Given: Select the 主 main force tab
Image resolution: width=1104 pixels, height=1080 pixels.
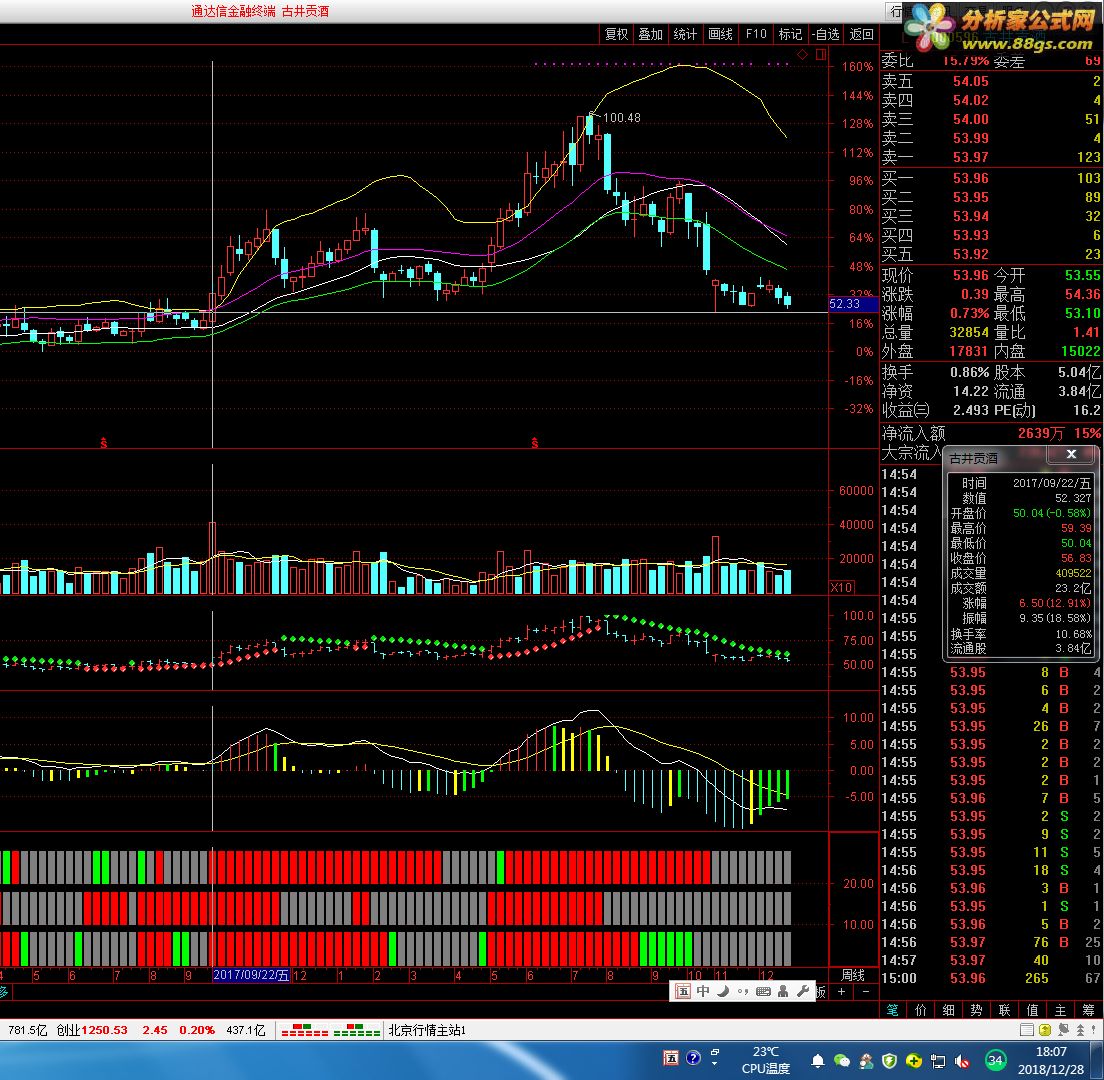Looking at the screenshot, I should [1061, 1010].
